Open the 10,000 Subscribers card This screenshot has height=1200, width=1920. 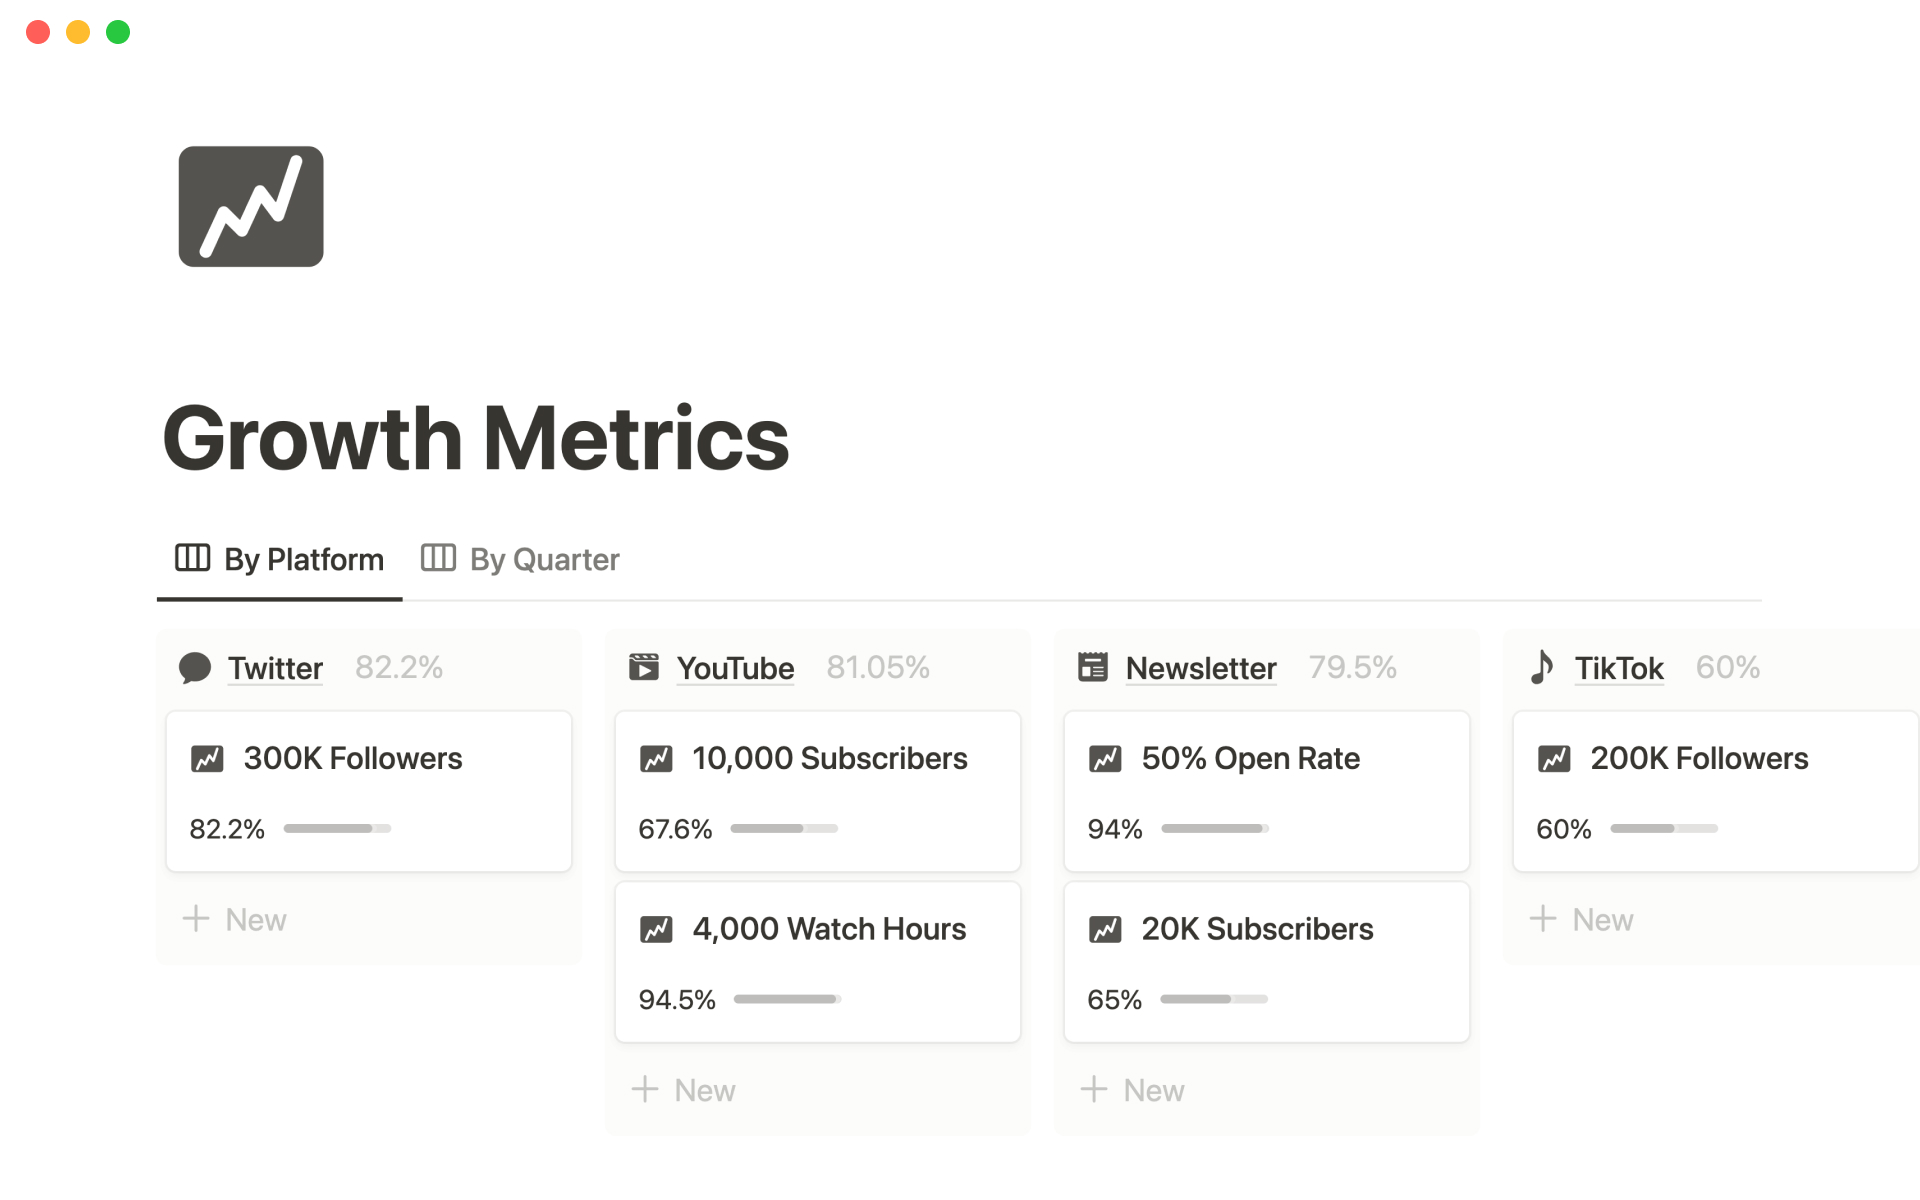click(x=829, y=759)
